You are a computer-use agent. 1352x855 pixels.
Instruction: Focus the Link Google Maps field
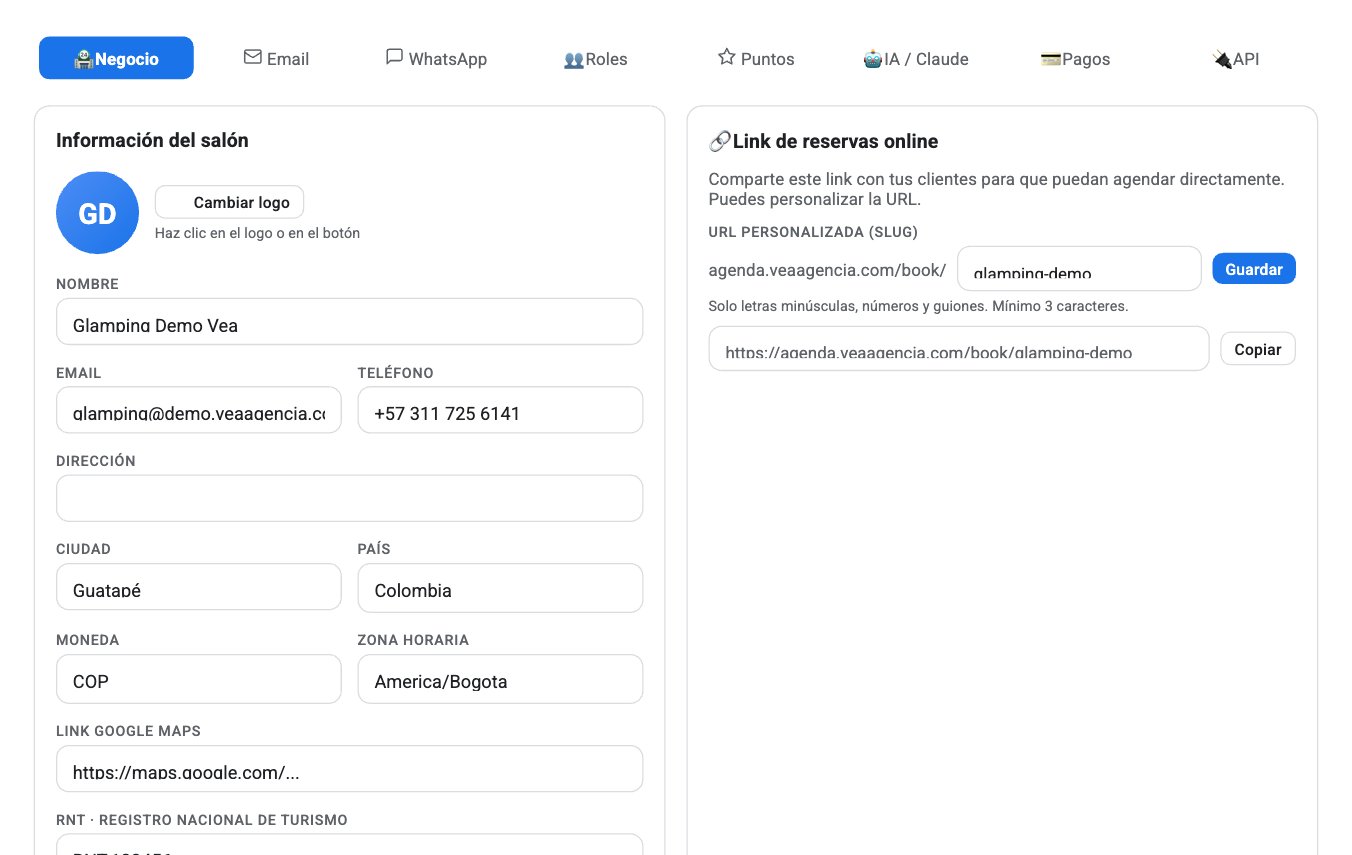pyautogui.click(x=349, y=769)
